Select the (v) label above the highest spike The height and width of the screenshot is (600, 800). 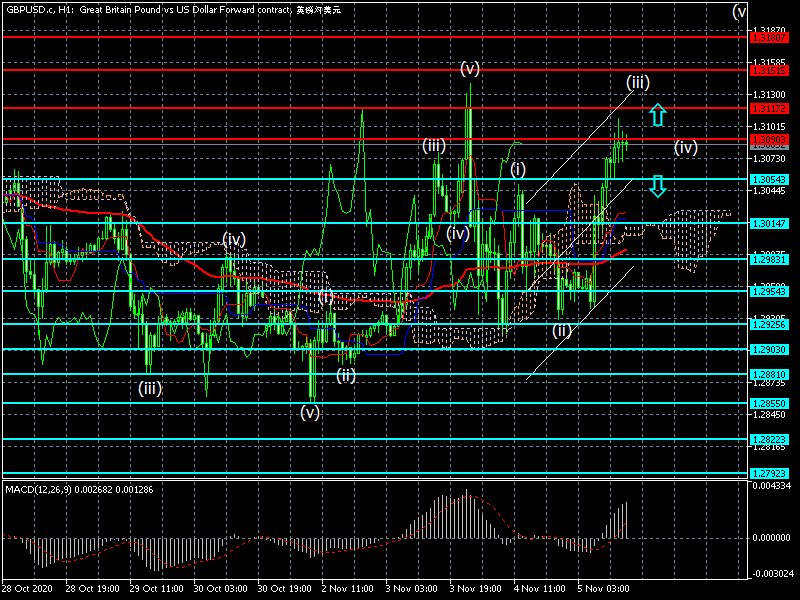pos(470,68)
